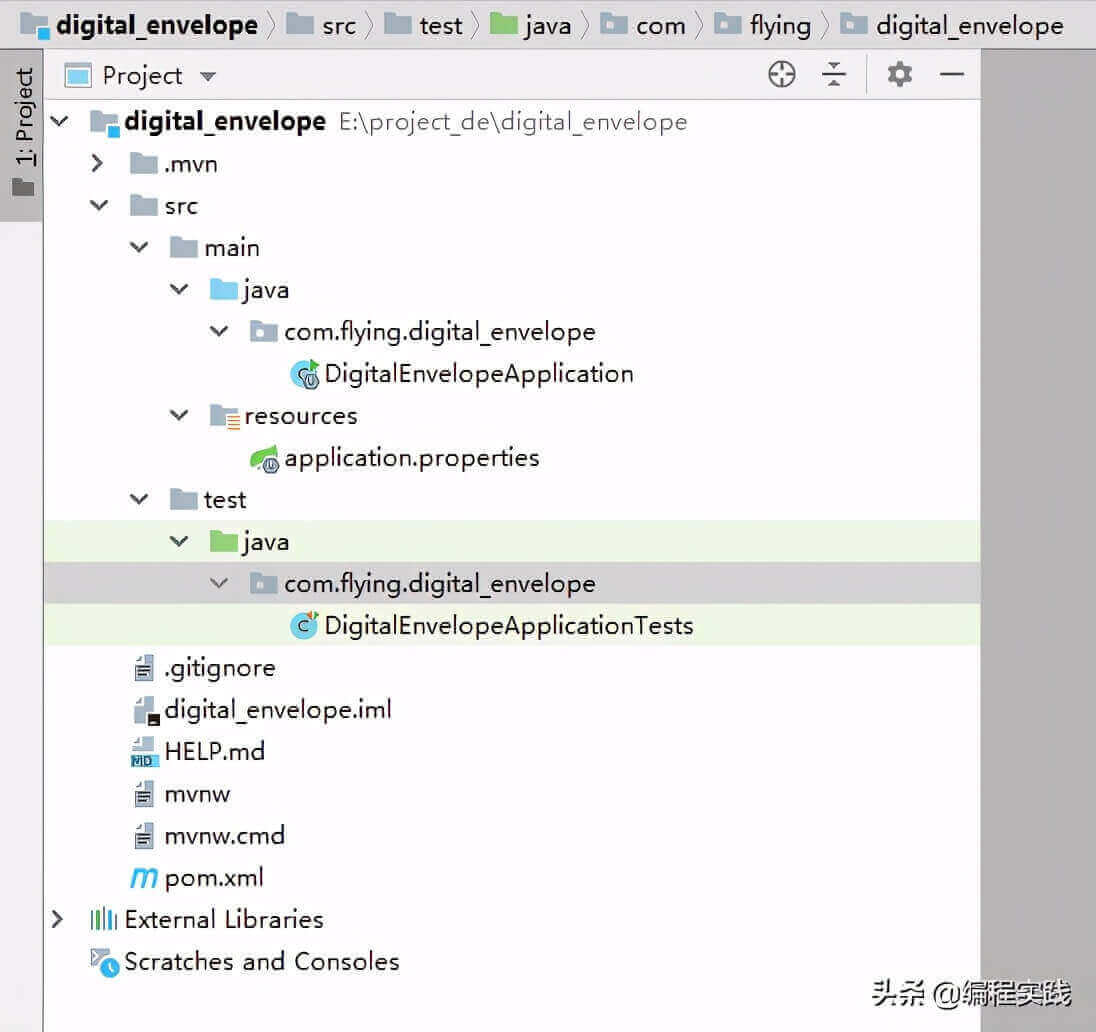The width and height of the screenshot is (1096, 1032).
Task: Open the Project view type dropdown arrow
Action: (x=208, y=76)
